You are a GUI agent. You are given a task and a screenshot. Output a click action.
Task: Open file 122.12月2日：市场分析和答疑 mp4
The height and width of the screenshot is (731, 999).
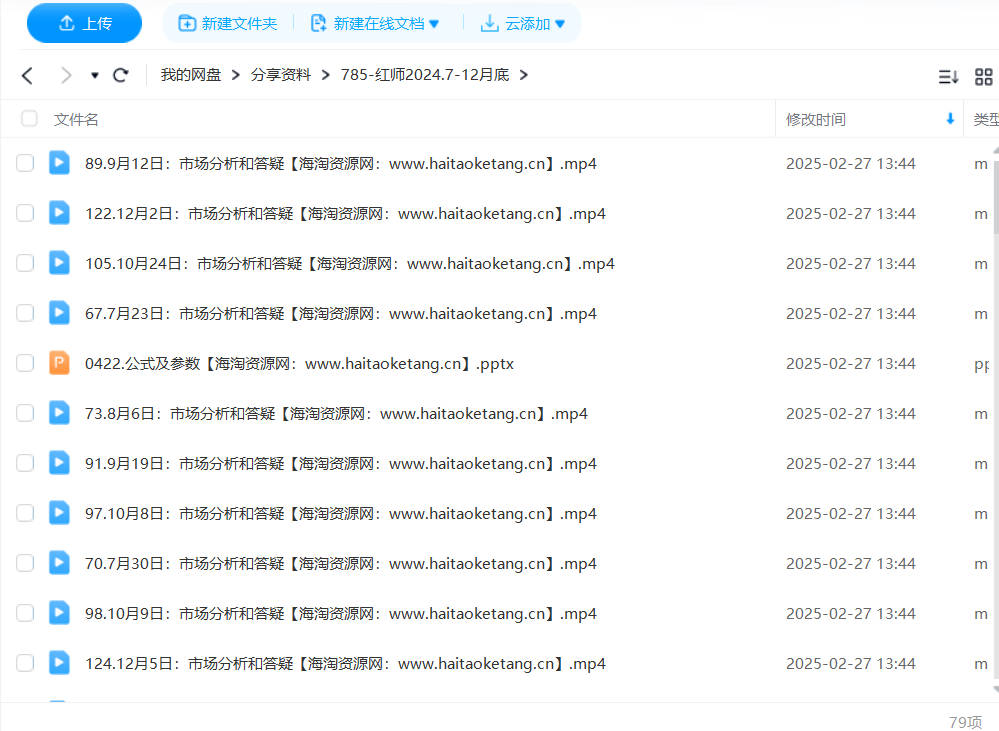[x=345, y=214]
